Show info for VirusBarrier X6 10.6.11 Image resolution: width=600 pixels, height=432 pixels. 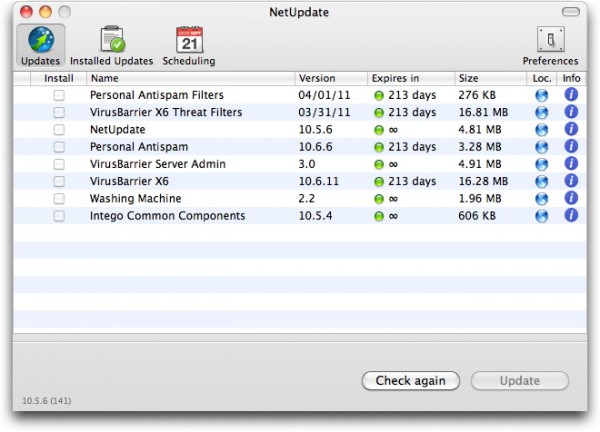coord(571,181)
